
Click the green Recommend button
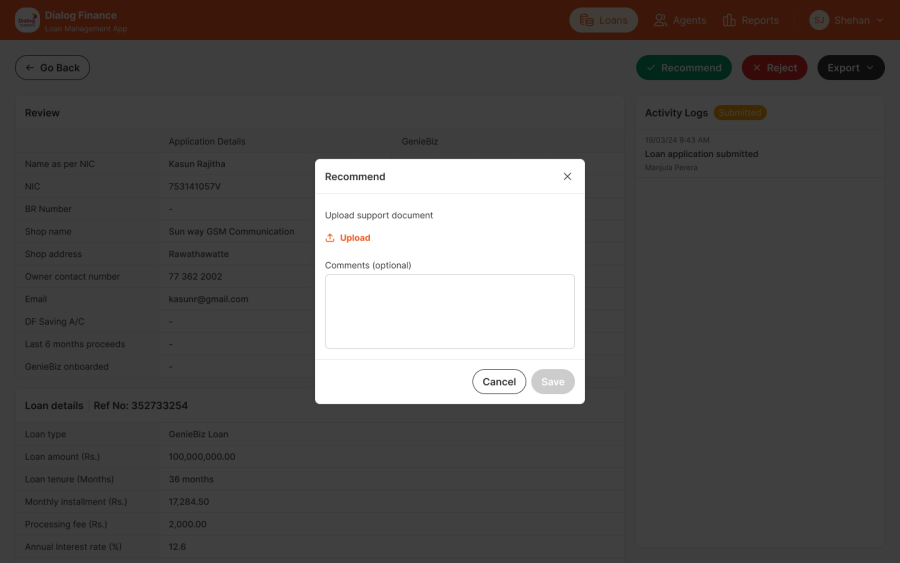click(x=684, y=68)
